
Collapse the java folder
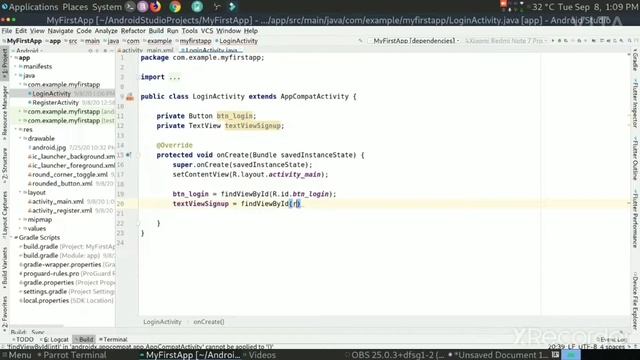(16, 76)
